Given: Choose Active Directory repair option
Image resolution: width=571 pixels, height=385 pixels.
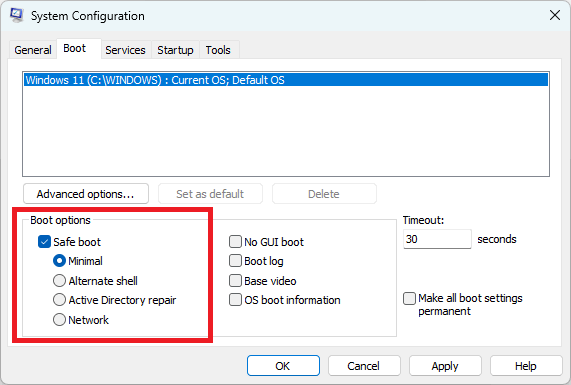Looking at the screenshot, I should coord(59,300).
